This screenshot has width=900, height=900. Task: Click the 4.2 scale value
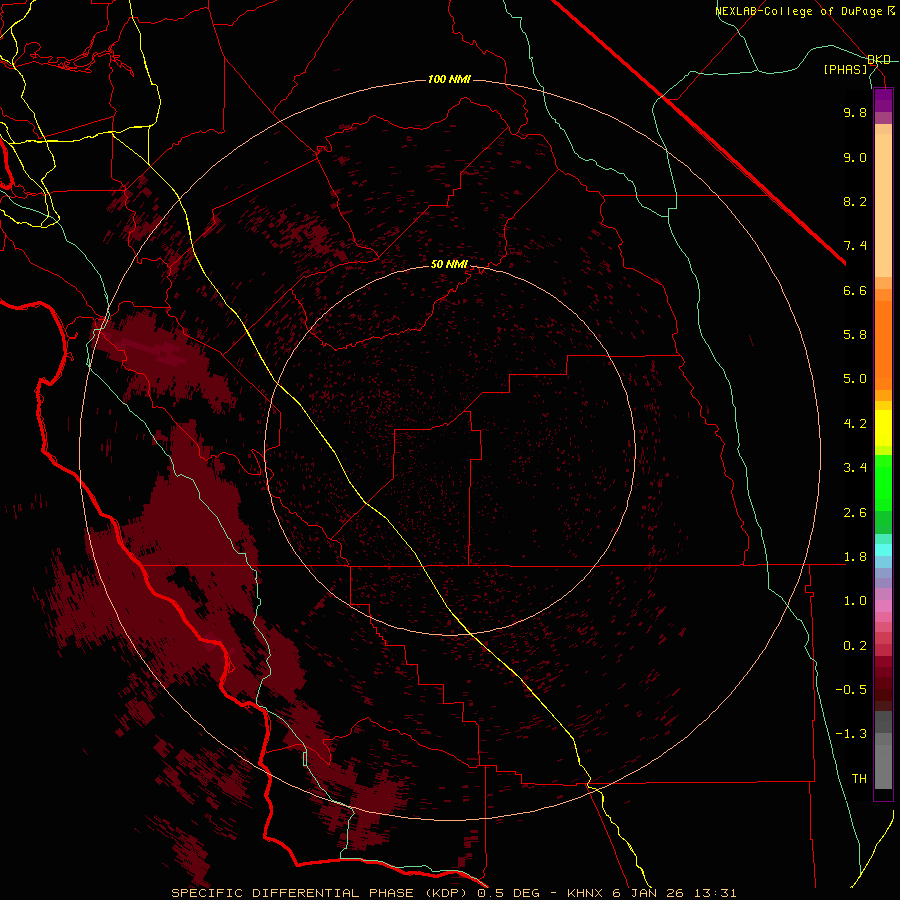tap(855, 424)
